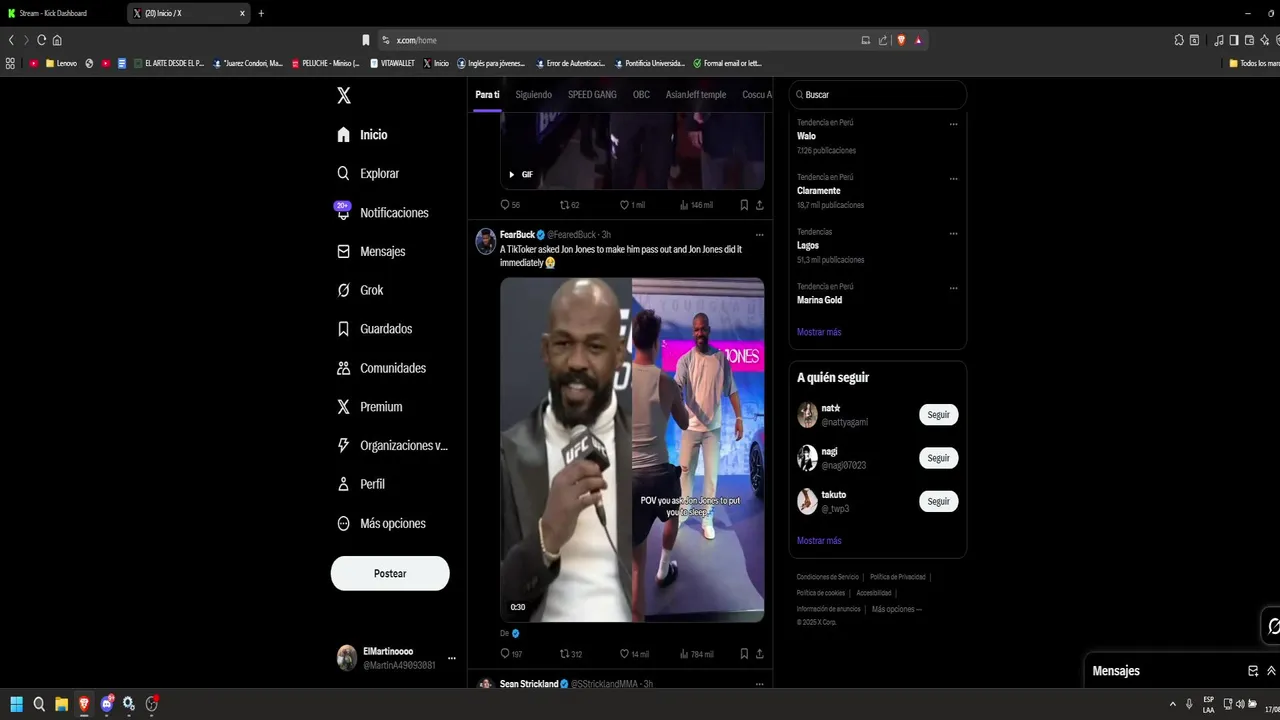
Task: Switch to the Para ti tab
Action: pyautogui.click(x=487, y=95)
